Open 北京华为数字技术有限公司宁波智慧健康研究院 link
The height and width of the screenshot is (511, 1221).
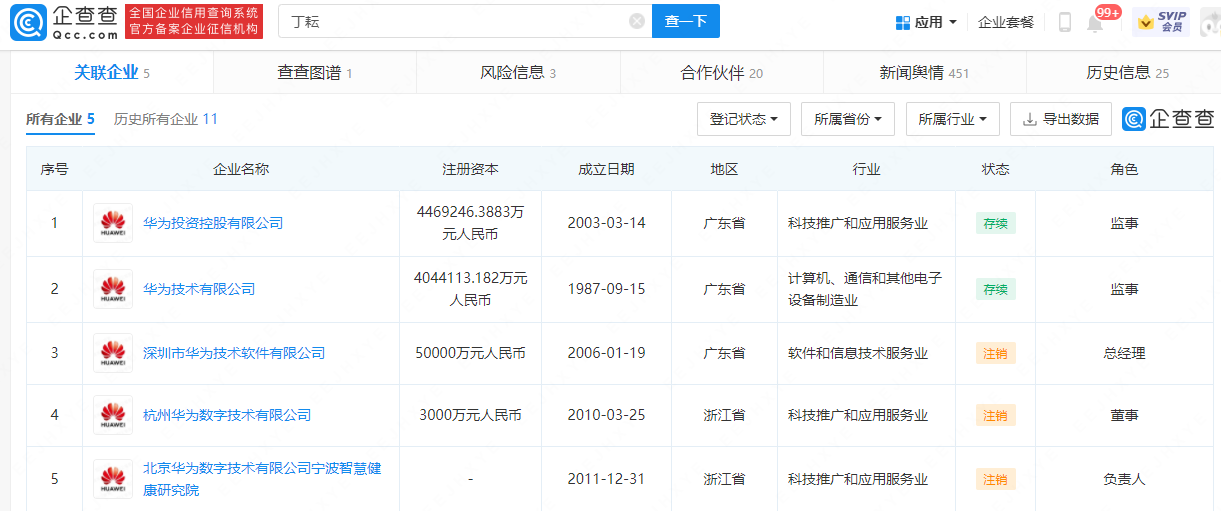pos(262,479)
